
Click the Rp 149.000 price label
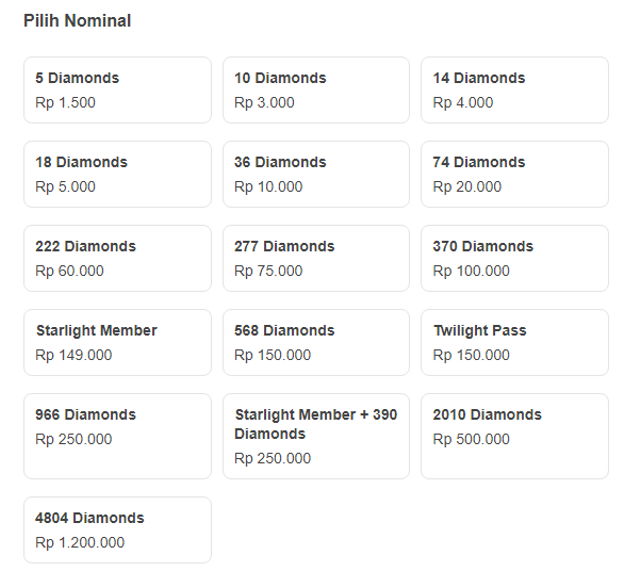pos(74,355)
